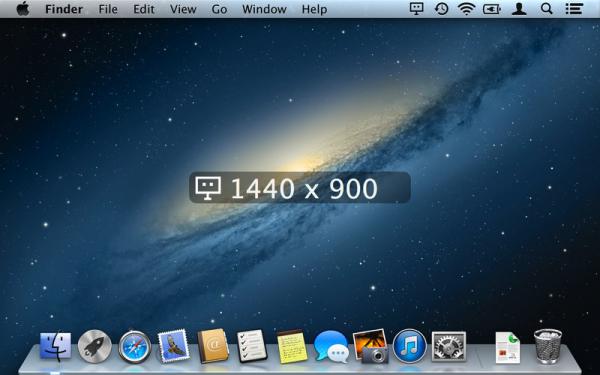Open System Preferences gear icon
Screen dimensions: 600x375
tap(449, 346)
